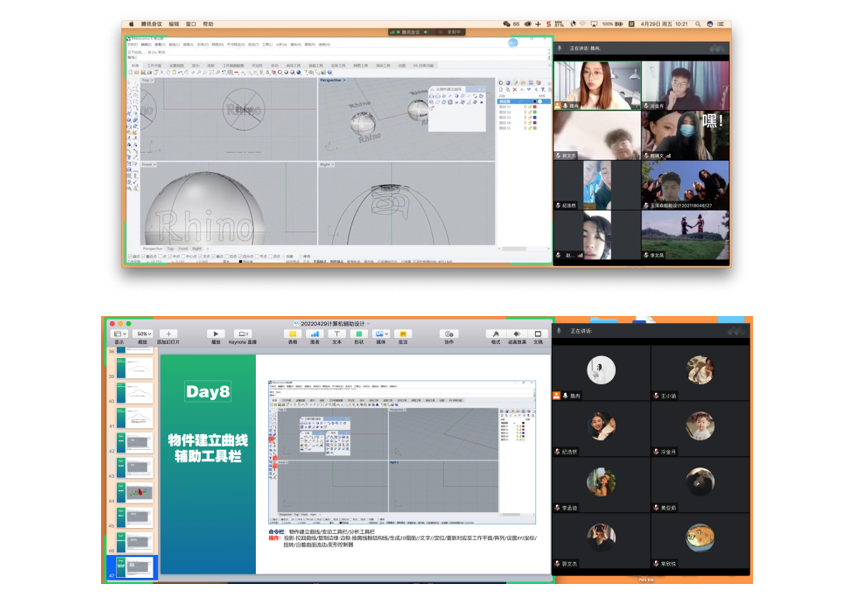Click Add Slide (添加幻灯片) button

click(168, 334)
